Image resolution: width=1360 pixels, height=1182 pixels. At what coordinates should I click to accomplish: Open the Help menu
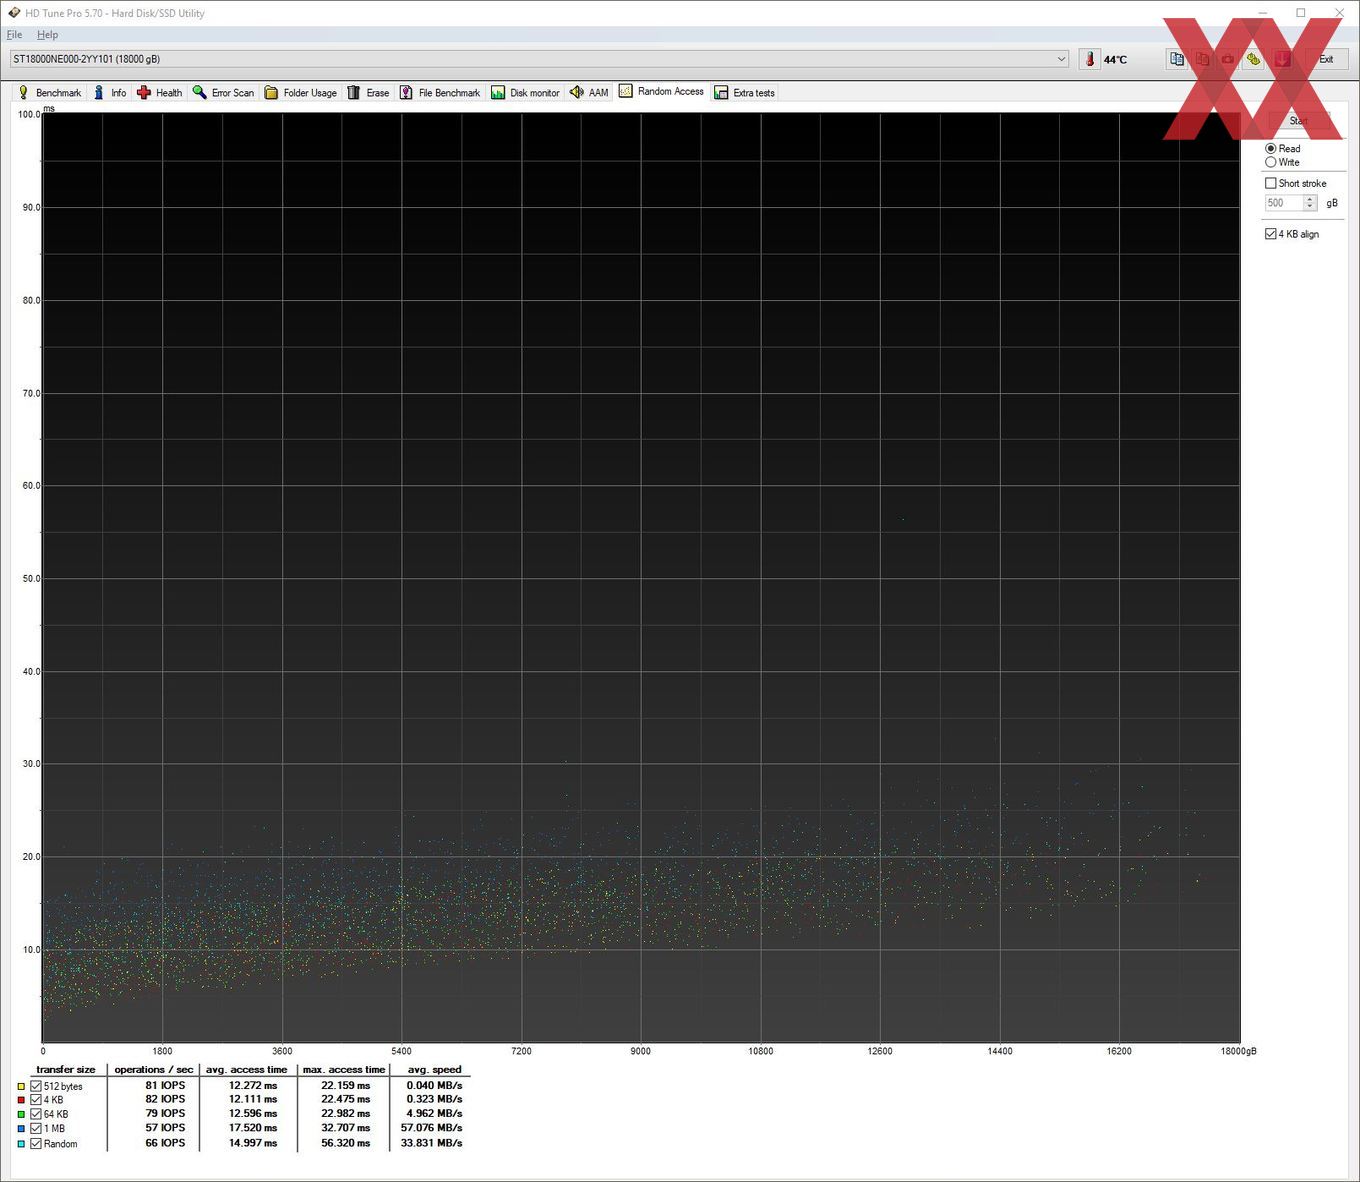click(x=48, y=34)
